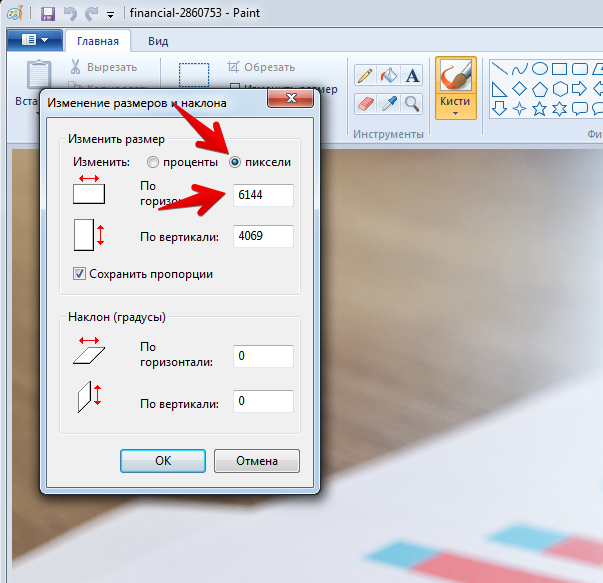The height and width of the screenshot is (583, 603).
Task: Select the Fill with color bucket tool
Action: click(x=388, y=75)
